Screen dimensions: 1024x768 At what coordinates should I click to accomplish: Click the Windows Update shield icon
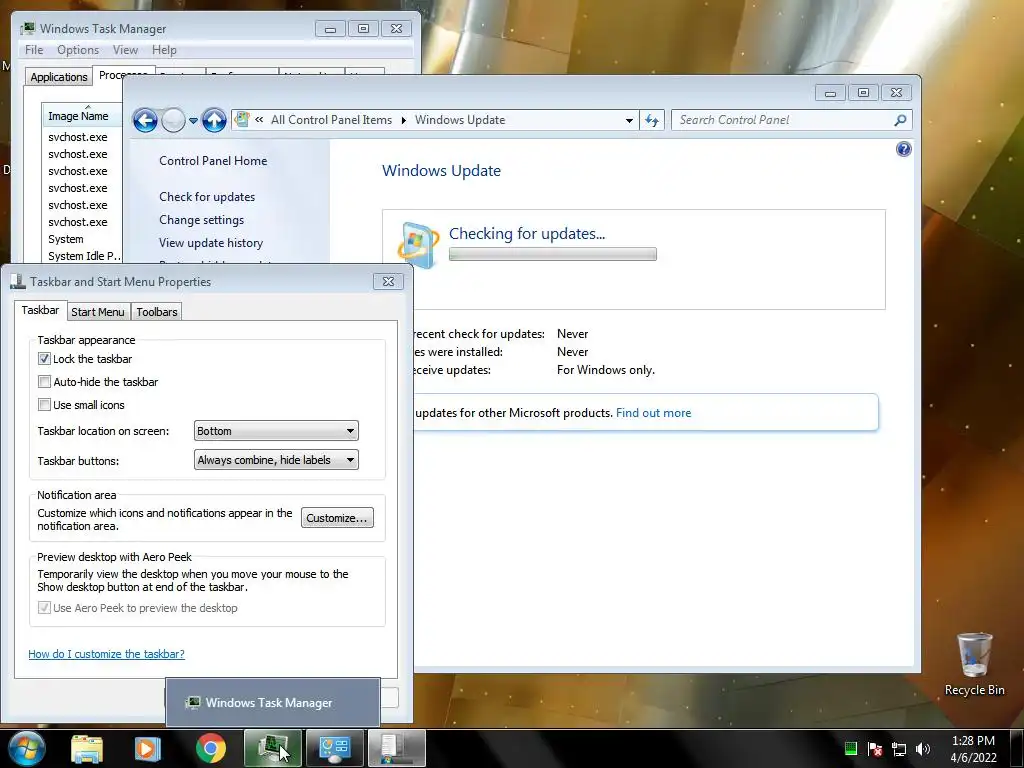coord(417,245)
